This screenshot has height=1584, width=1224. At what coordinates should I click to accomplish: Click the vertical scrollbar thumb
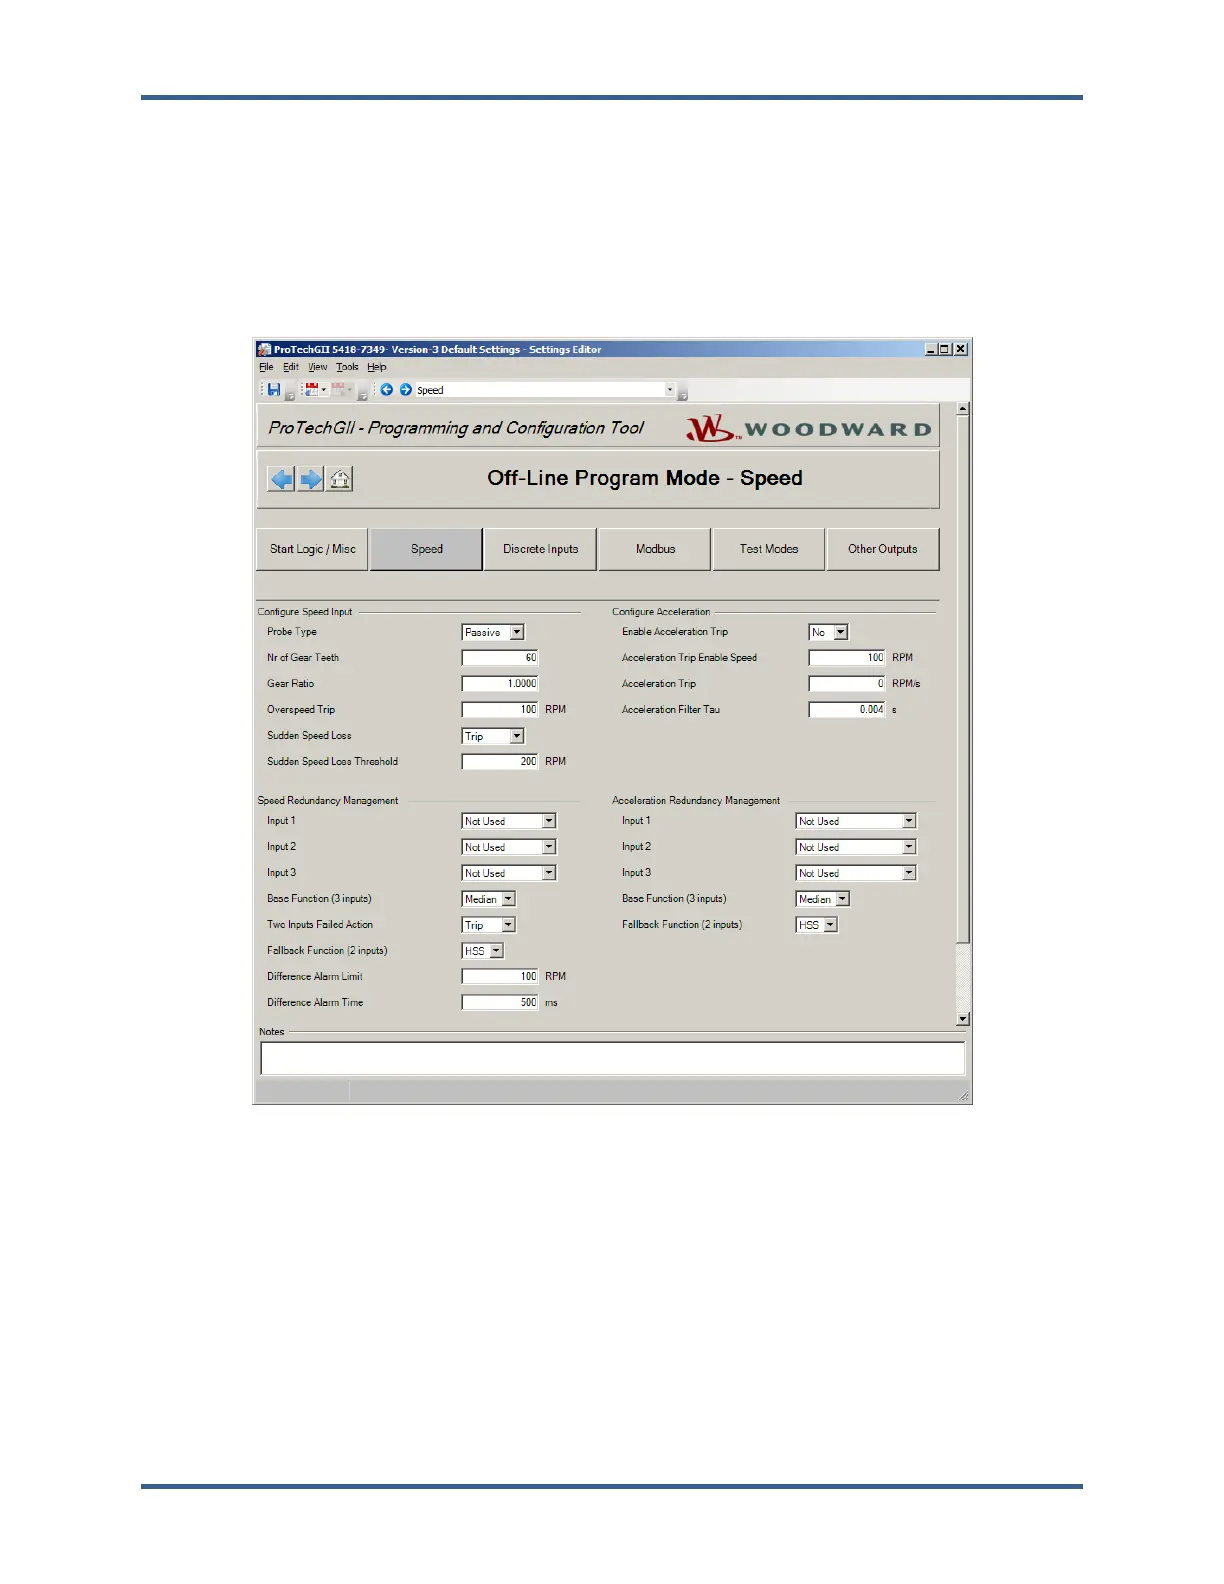point(963,680)
